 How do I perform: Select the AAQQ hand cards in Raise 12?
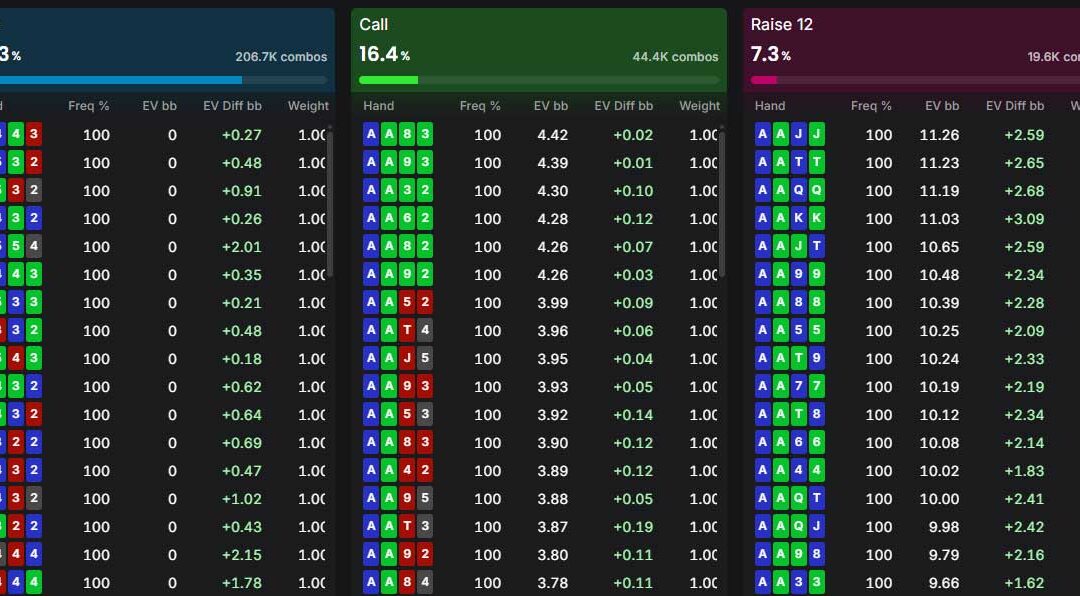click(789, 190)
